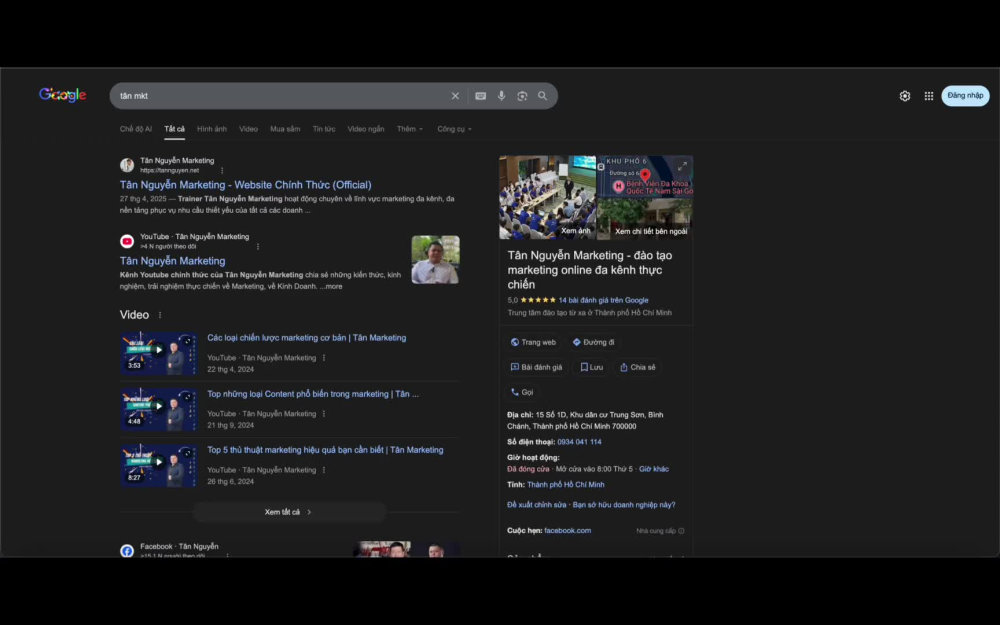The image size is (1000, 625).
Task: Open options for 21 thg 9, 2024 video
Action: point(324,414)
